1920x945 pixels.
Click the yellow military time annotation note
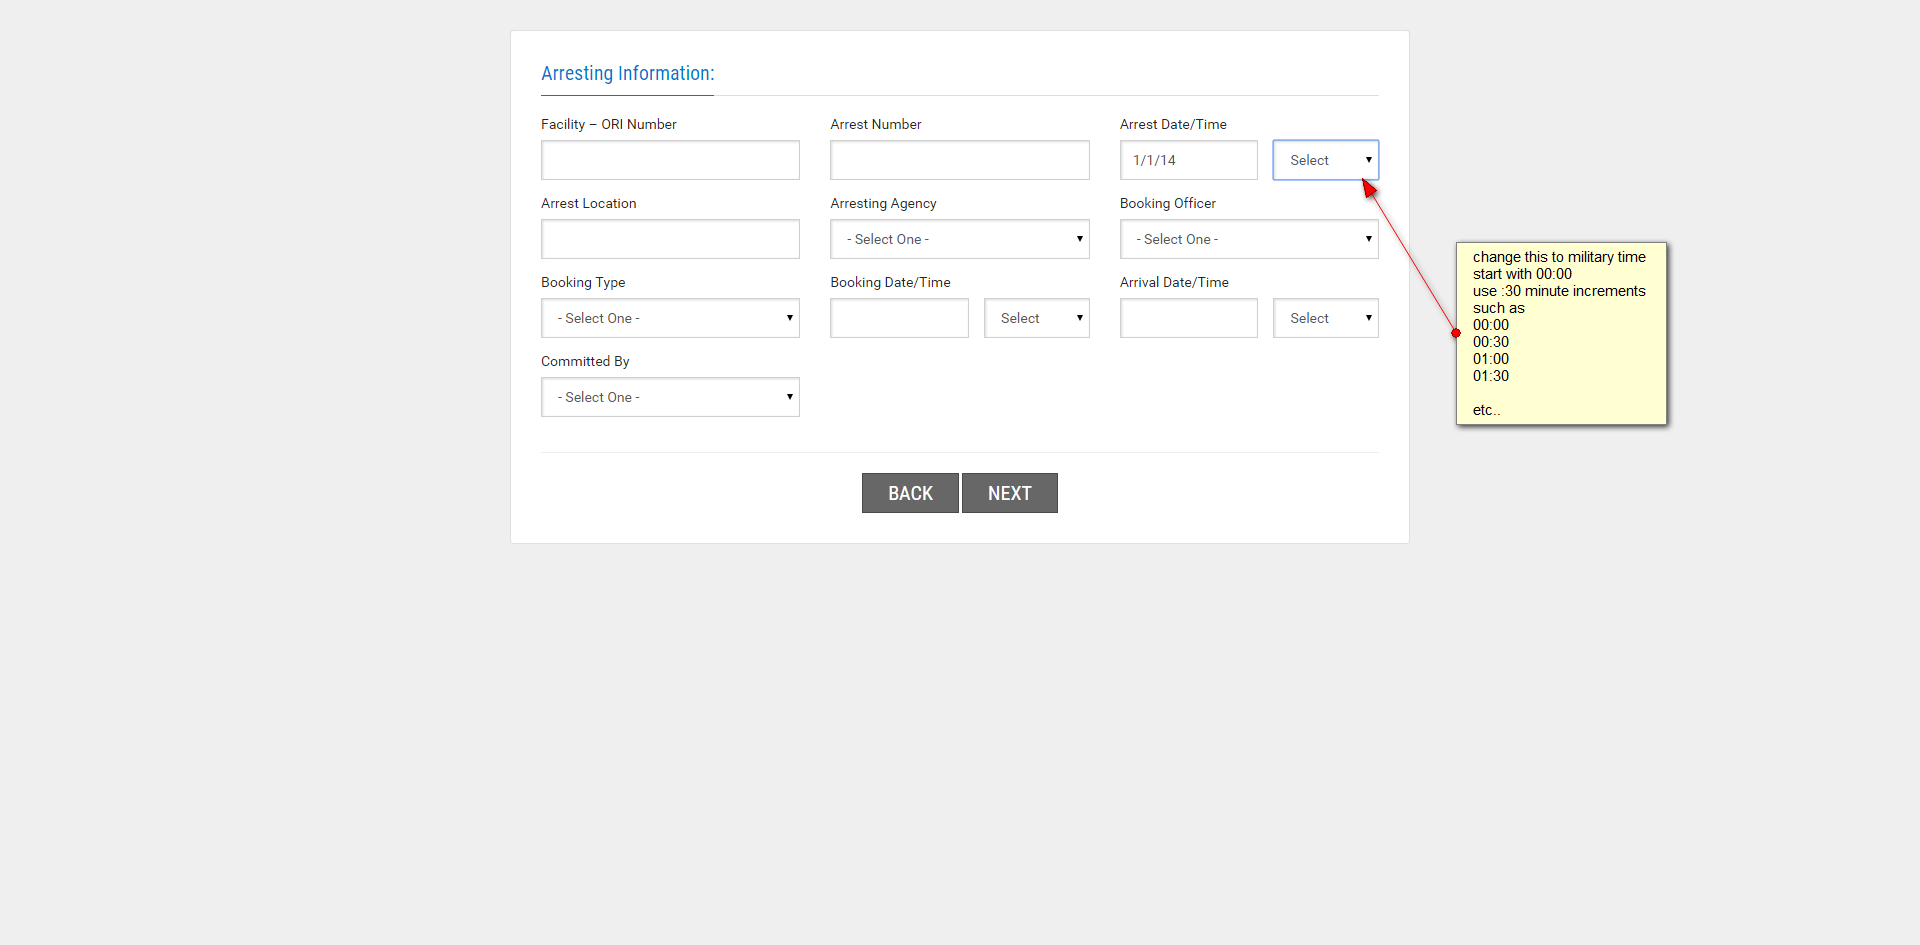click(x=1561, y=333)
